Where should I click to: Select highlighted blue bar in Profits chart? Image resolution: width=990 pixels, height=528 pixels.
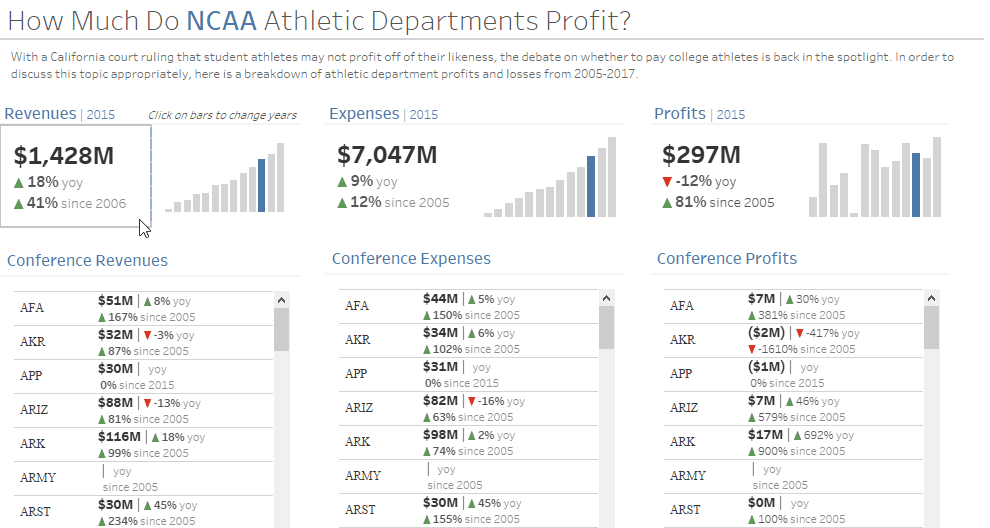click(x=917, y=184)
